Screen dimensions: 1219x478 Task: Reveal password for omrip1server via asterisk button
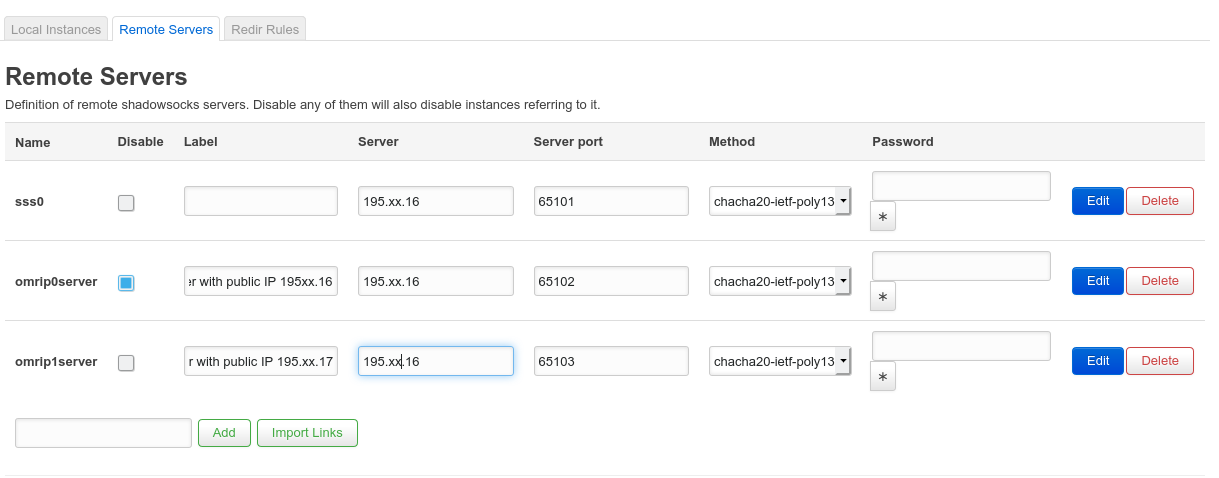882,376
